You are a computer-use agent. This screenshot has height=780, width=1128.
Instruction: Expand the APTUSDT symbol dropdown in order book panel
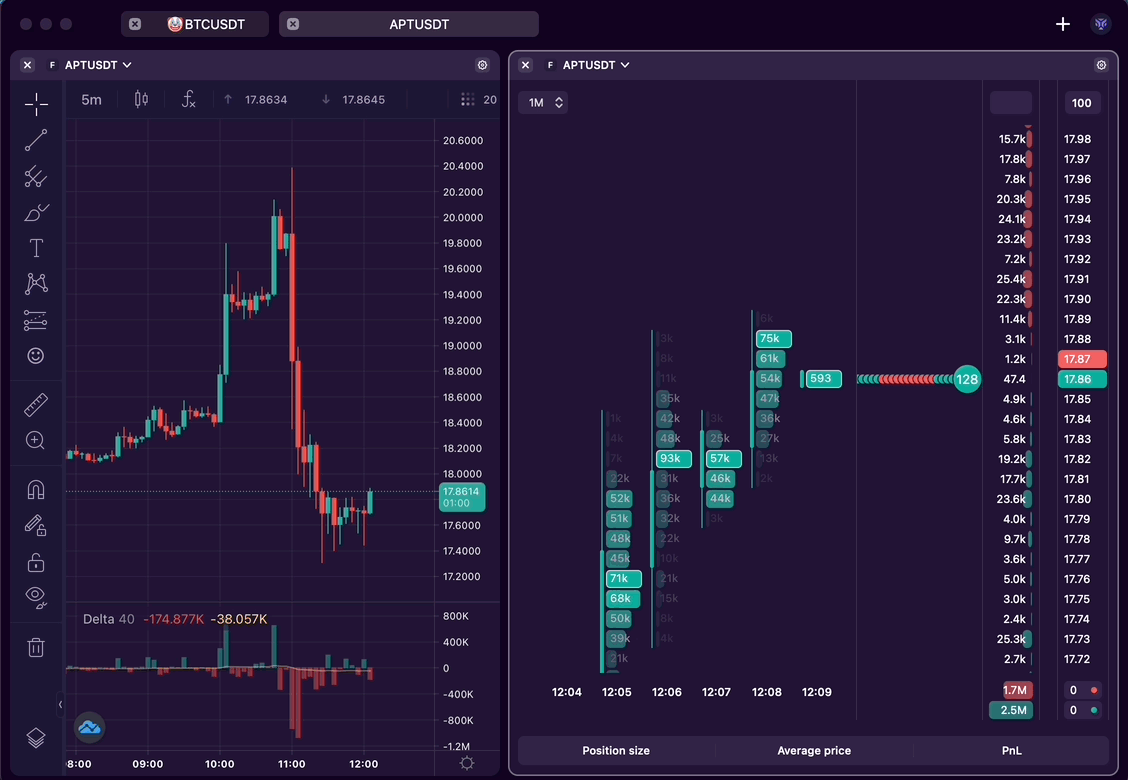(596, 65)
